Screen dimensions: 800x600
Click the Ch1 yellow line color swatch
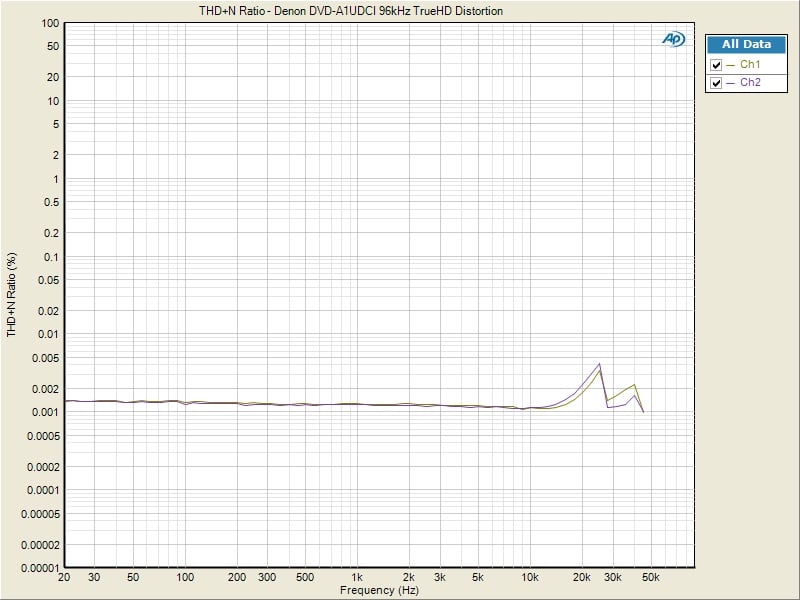(729, 65)
